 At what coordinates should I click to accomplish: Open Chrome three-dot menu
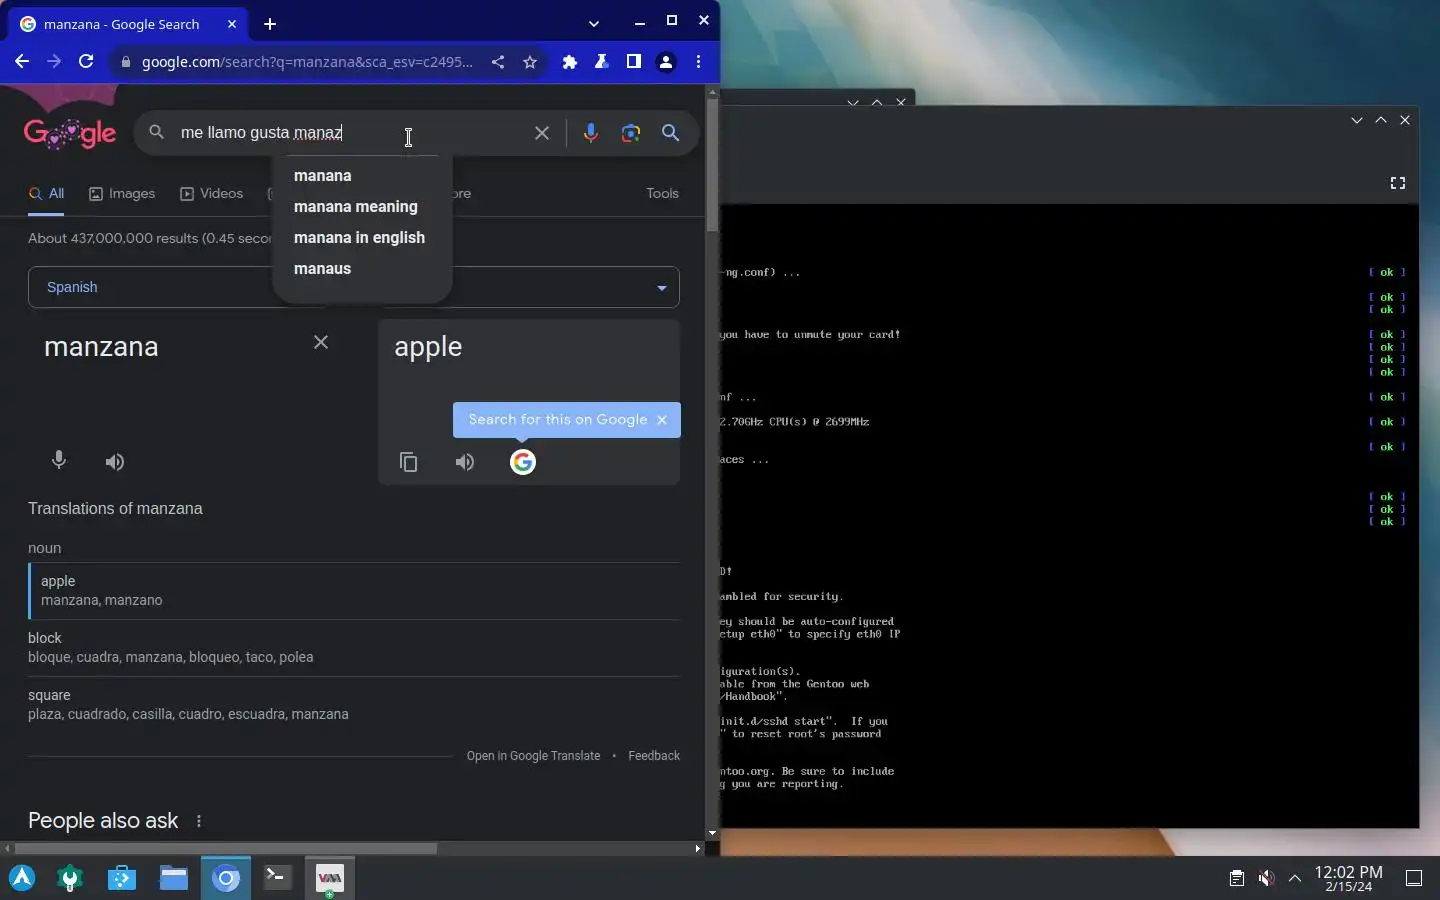click(698, 62)
